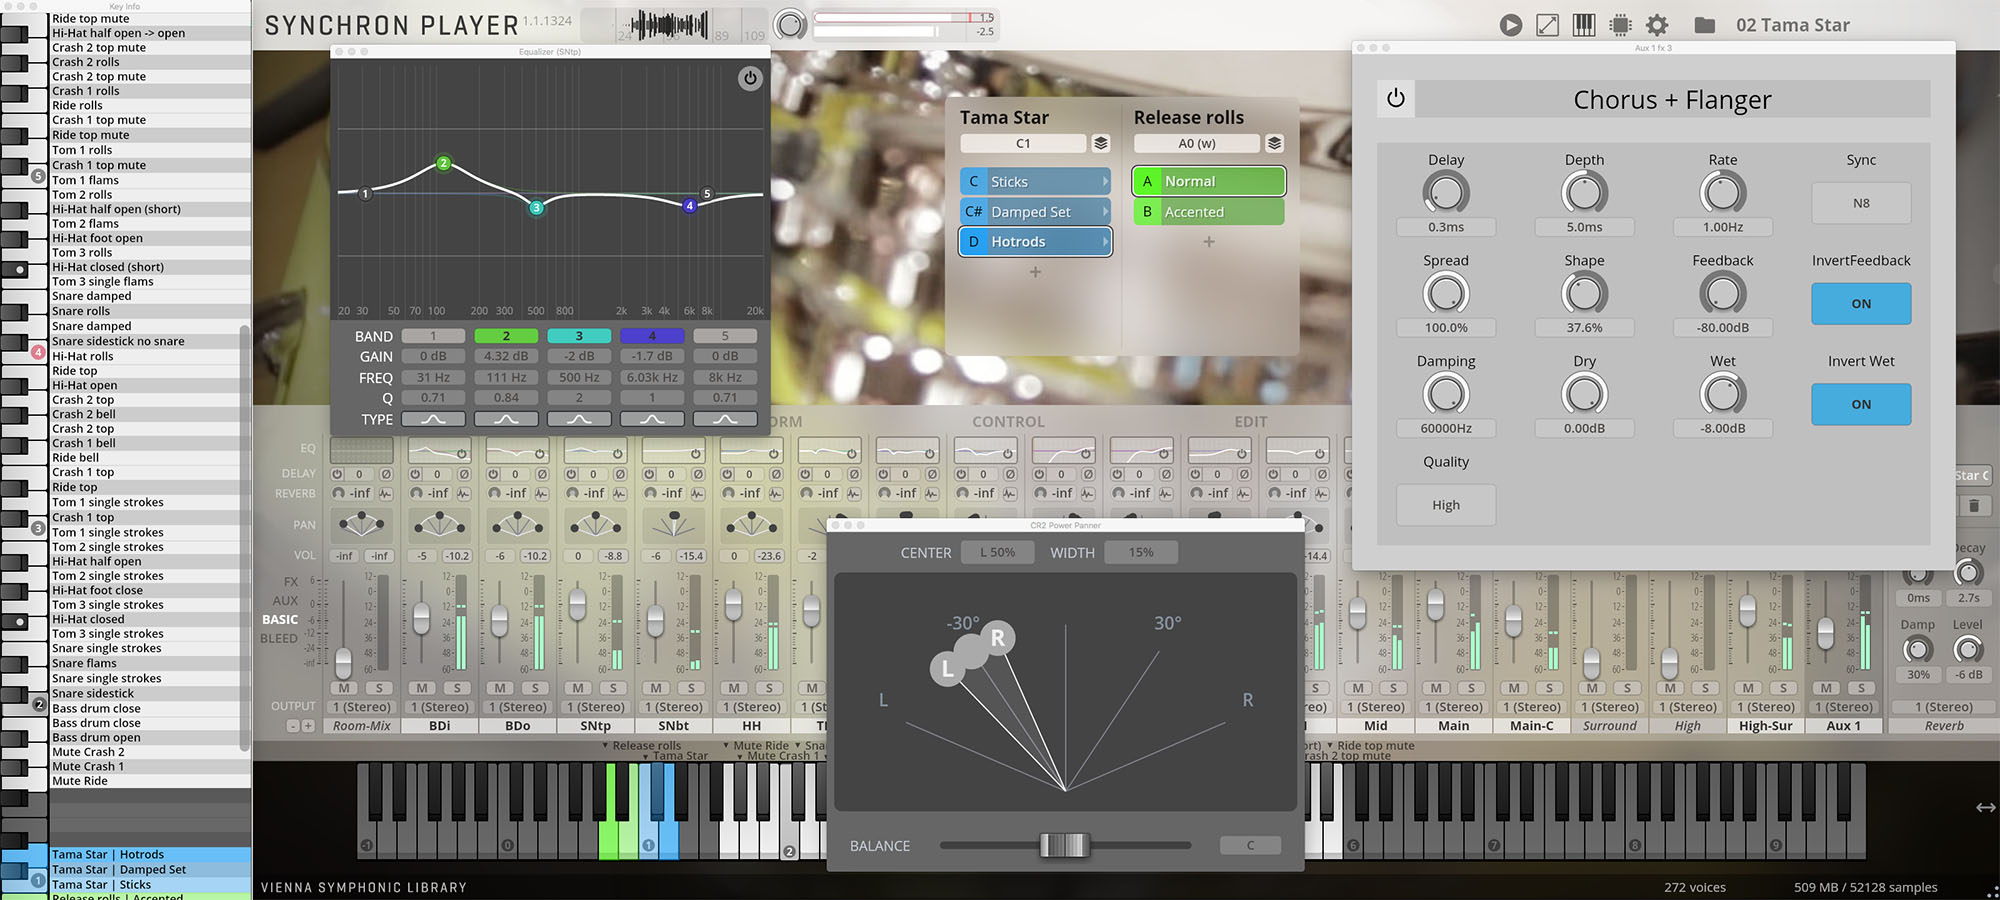This screenshot has height=900, width=2000.
Task: Solo the Room-Mix channel
Action: click(379, 688)
